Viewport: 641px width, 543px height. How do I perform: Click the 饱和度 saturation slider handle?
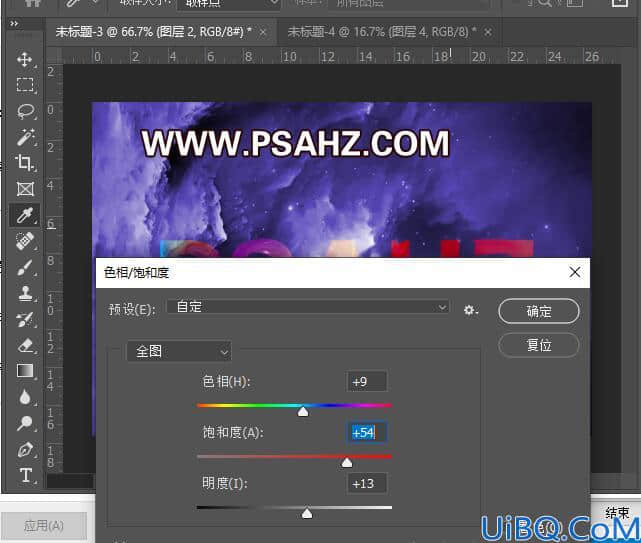[x=347, y=462]
